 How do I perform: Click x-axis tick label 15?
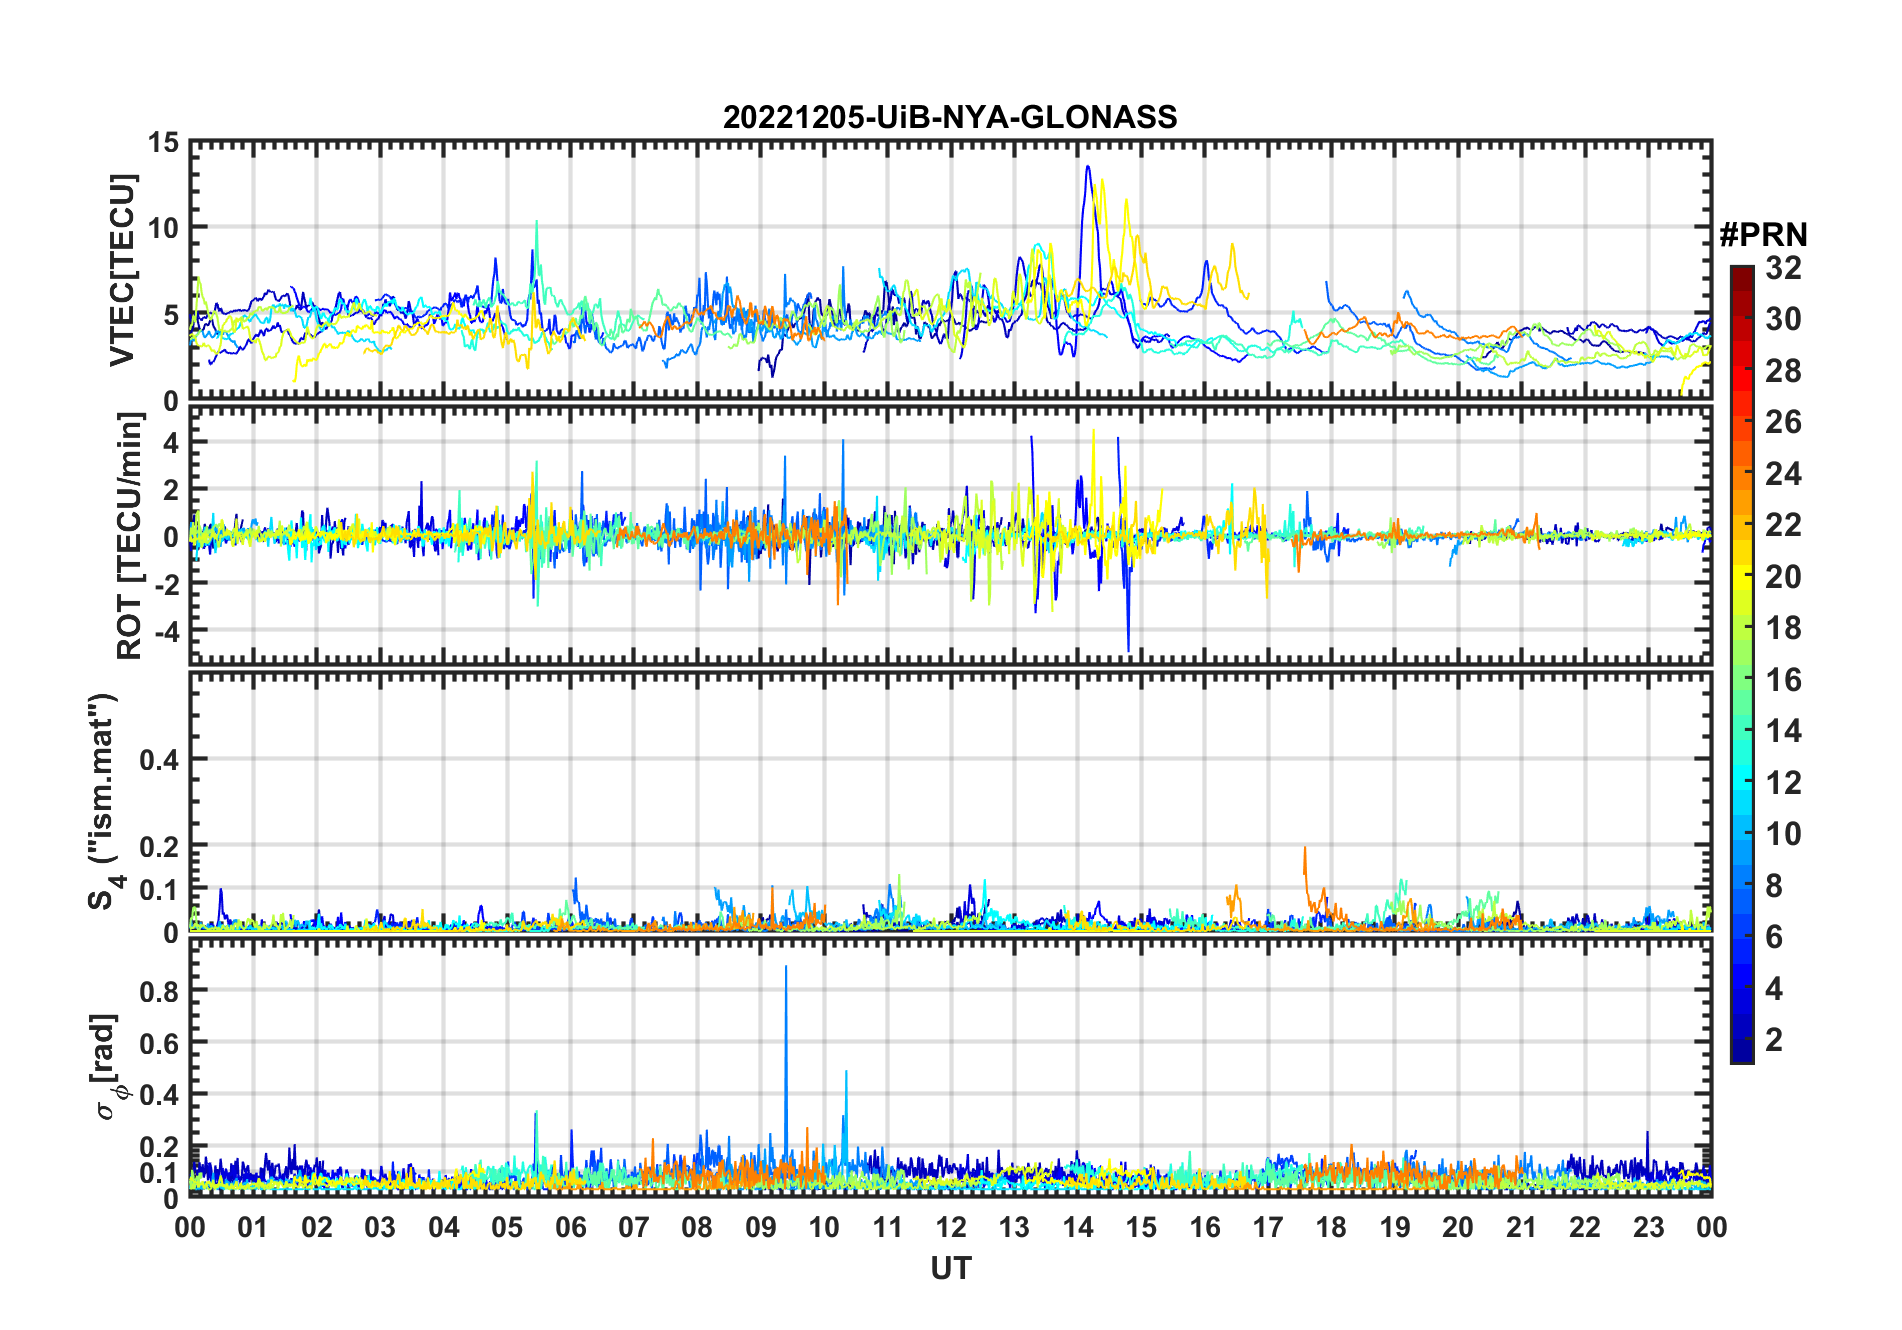point(1141,1227)
